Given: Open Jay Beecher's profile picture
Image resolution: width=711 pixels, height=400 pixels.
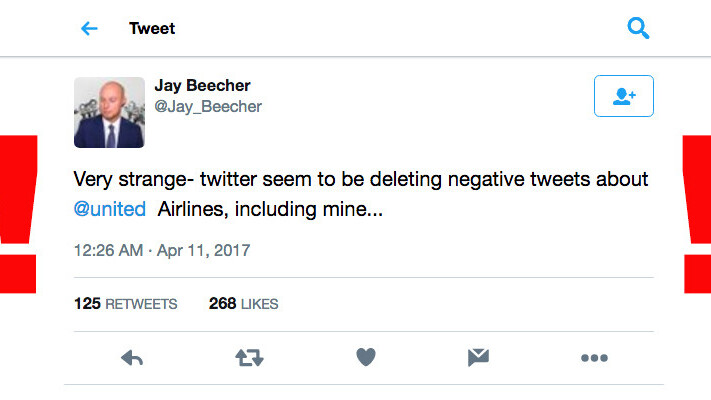Looking at the screenshot, I should (x=109, y=112).
